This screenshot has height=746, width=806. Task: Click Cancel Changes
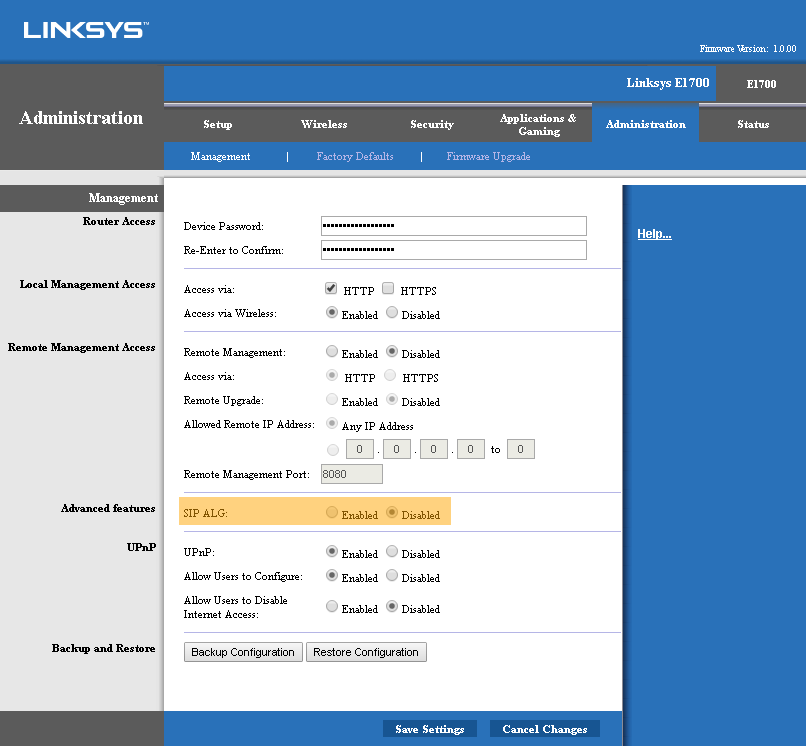(545, 729)
